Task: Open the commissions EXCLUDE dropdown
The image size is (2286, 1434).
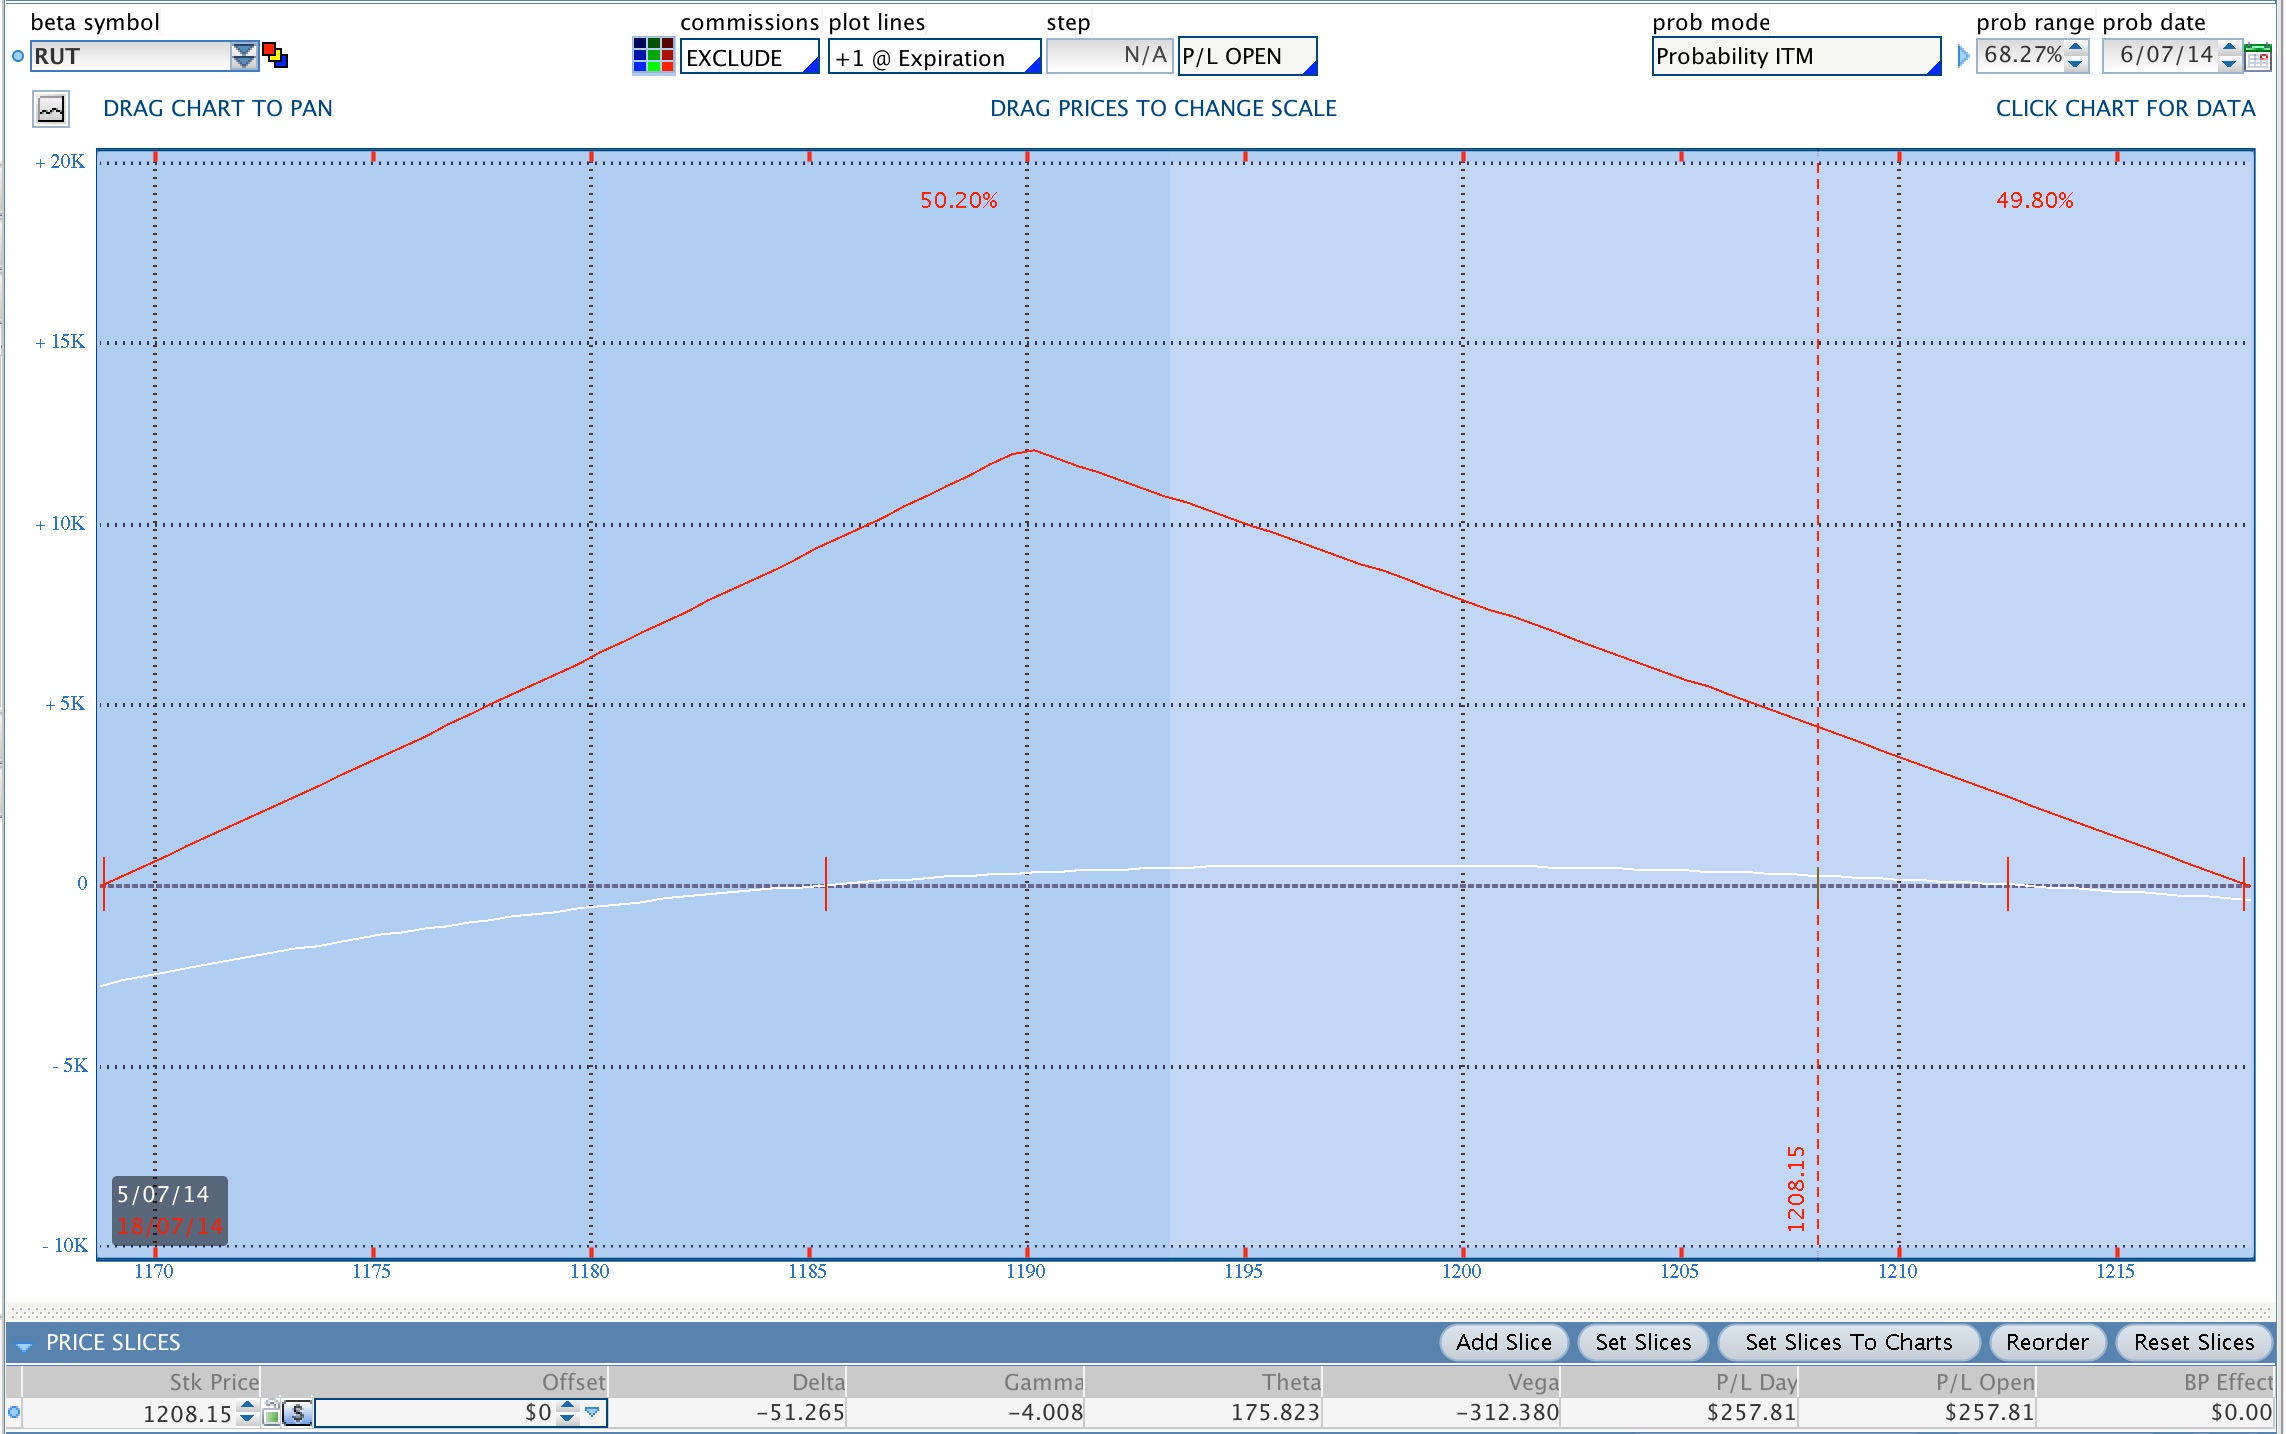Action: (x=749, y=57)
